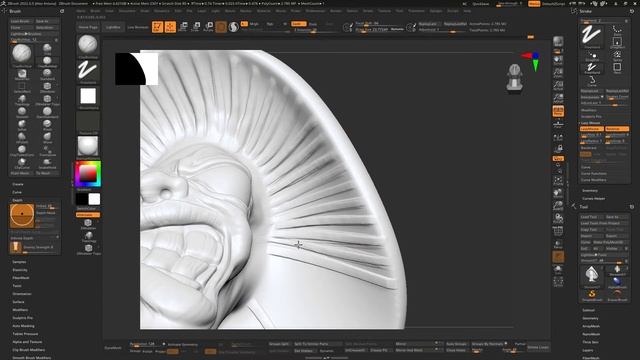Toggle the Relative lazy mouse button

(x=617, y=129)
